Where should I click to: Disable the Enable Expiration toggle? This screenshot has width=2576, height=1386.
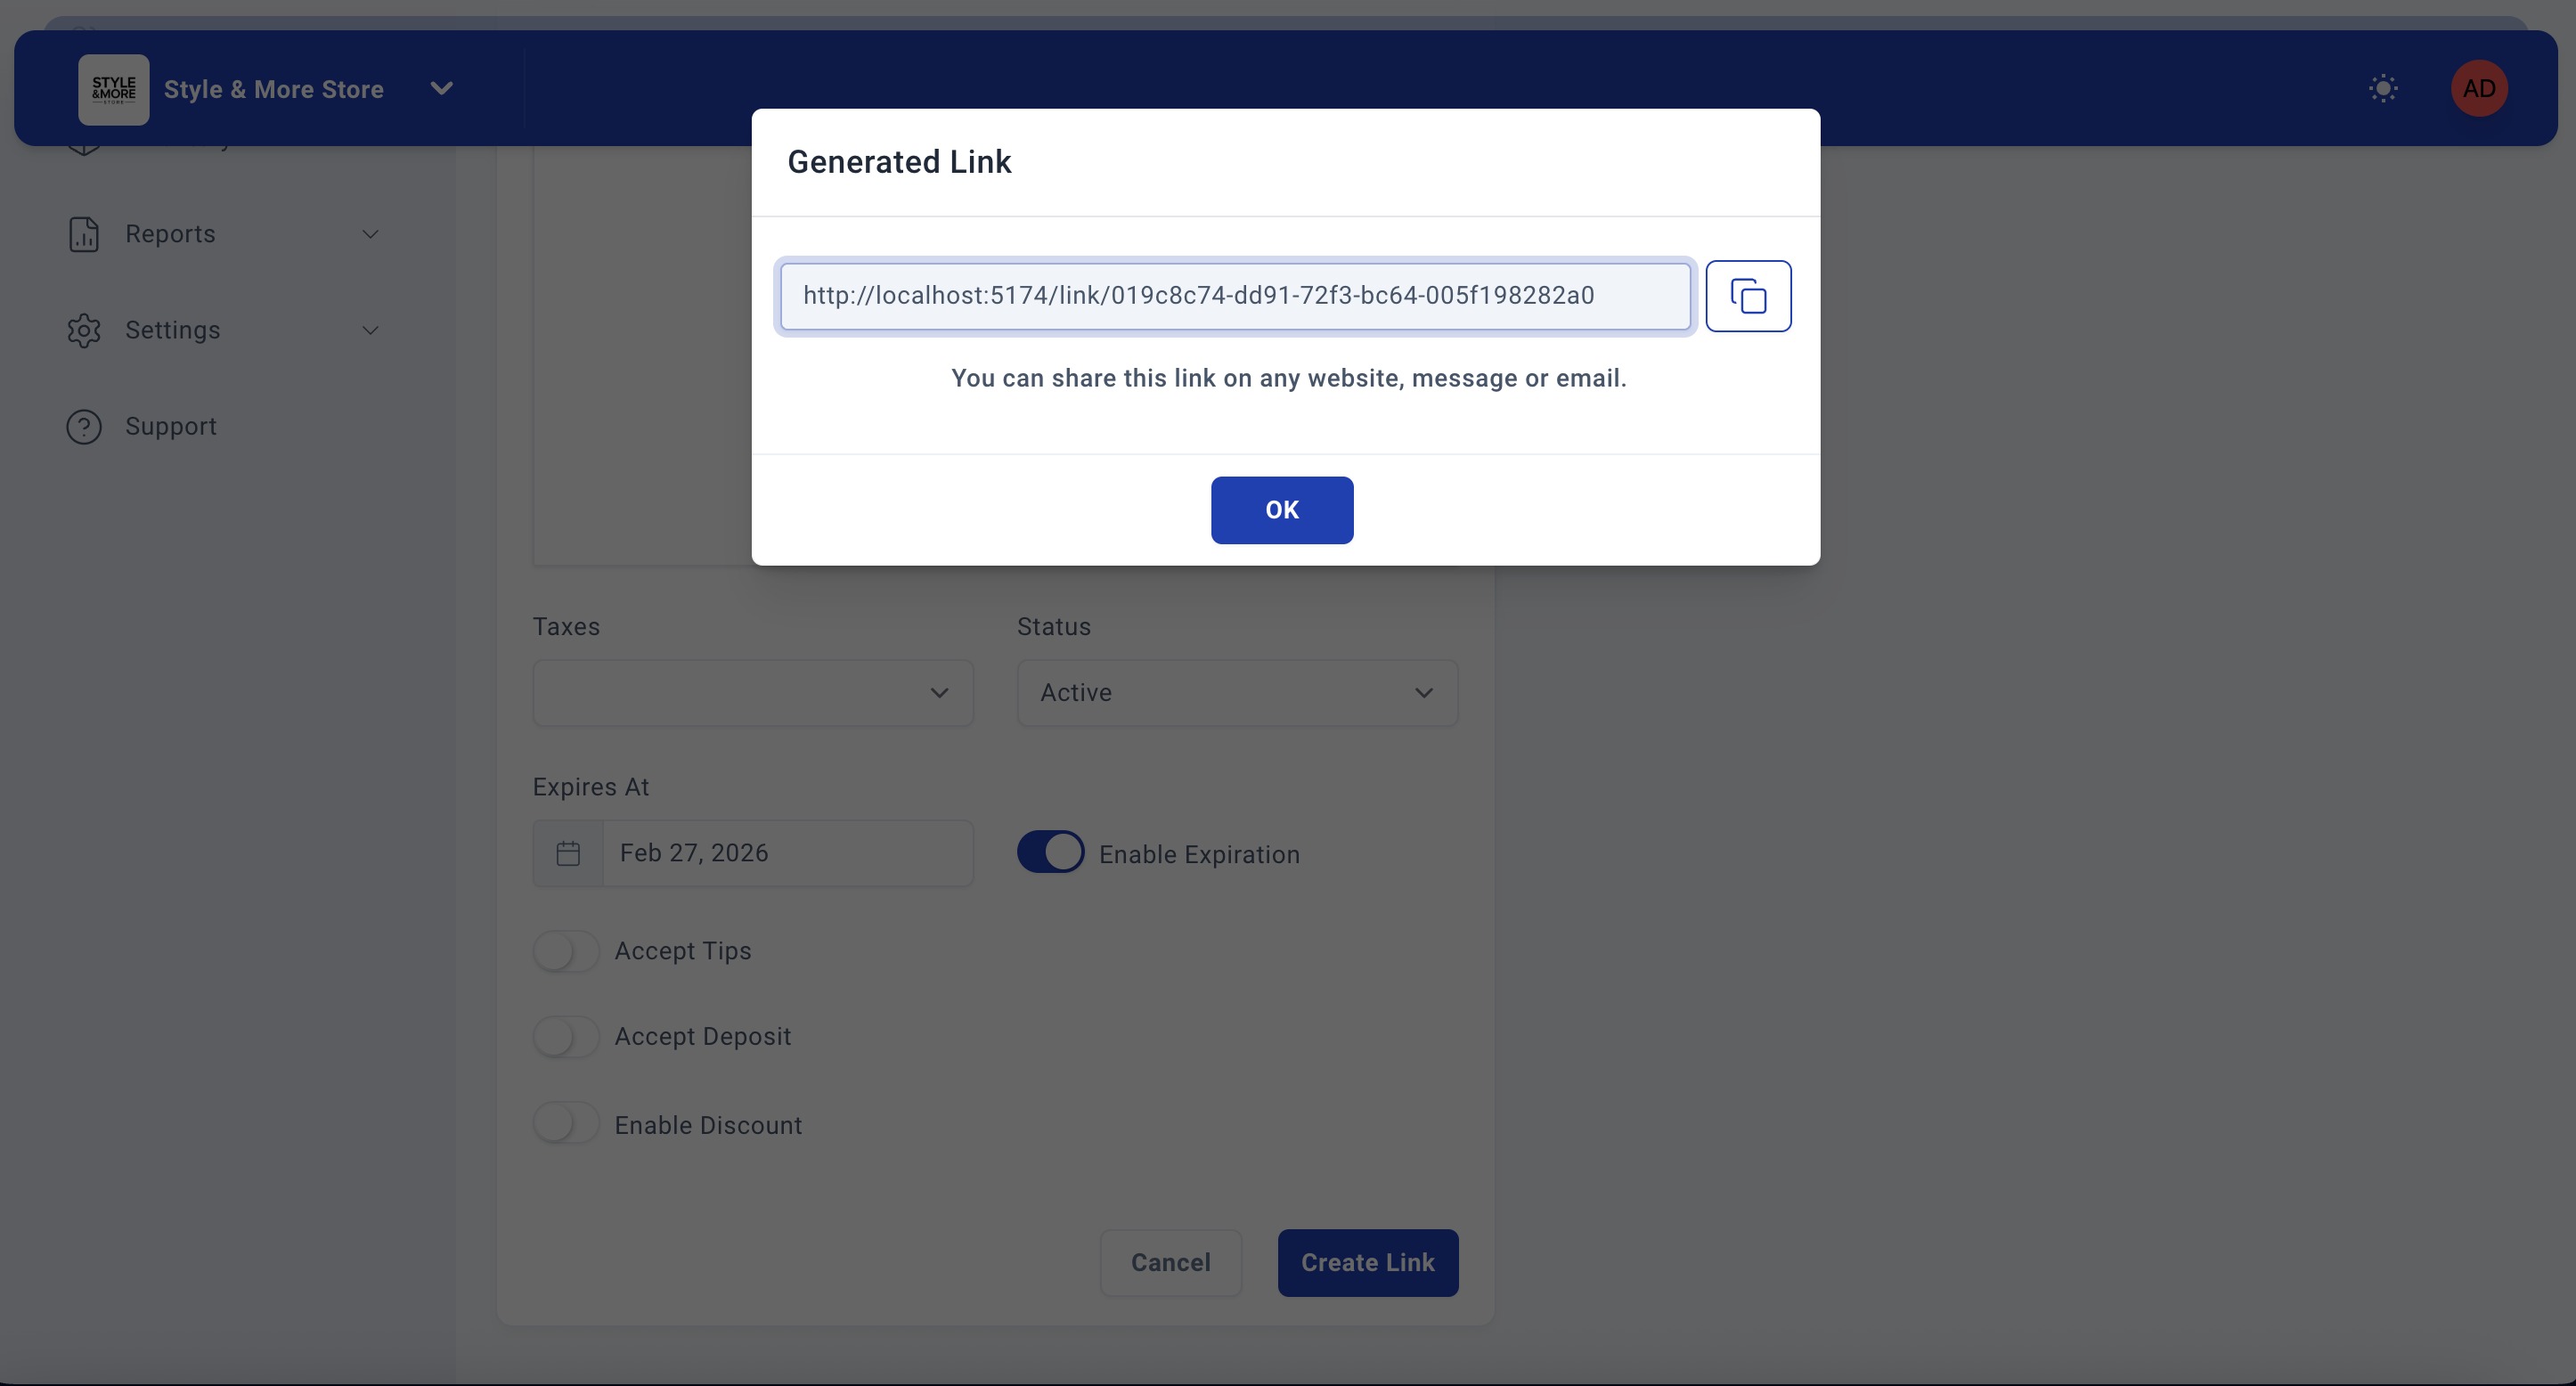1050,853
